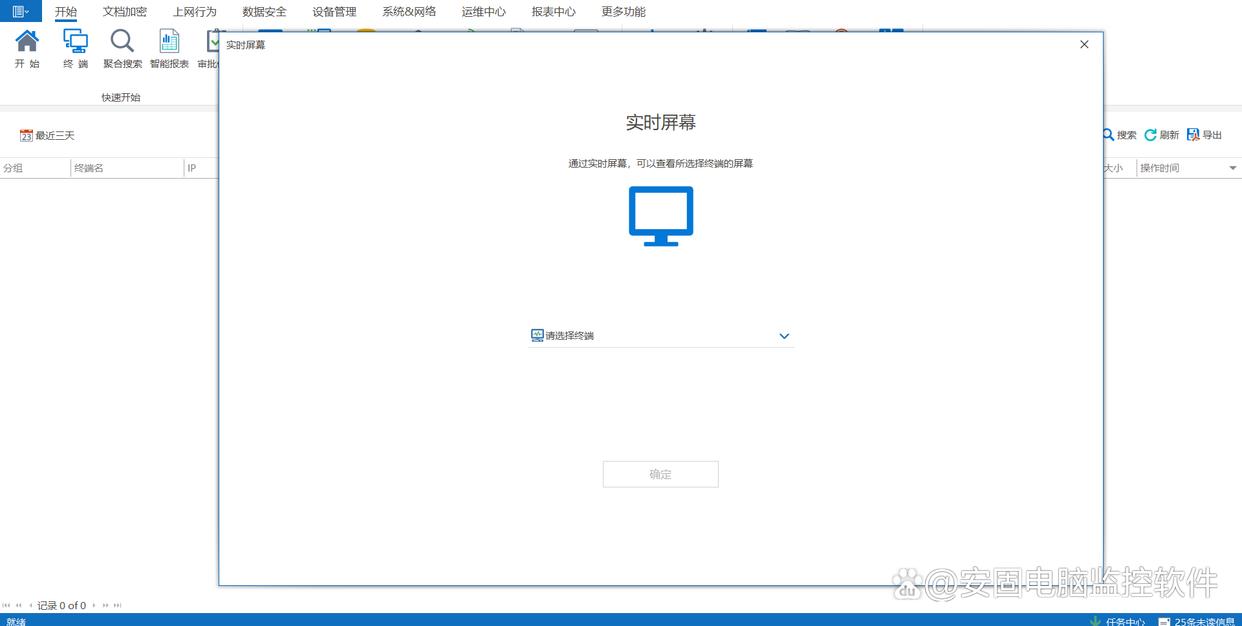Switch to the 设备管理 ribbon tab
The width and height of the screenshot is (1242, 626).
(x=334, y=12)
